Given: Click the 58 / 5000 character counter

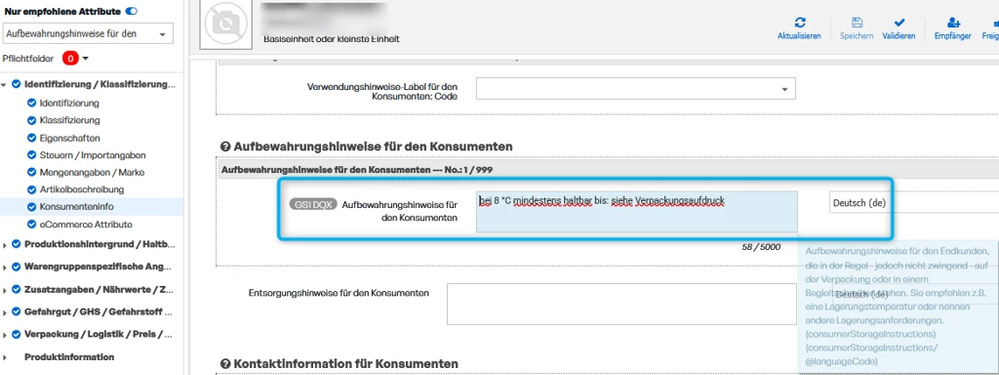Looking at the screenshot, I should [761, 247].
